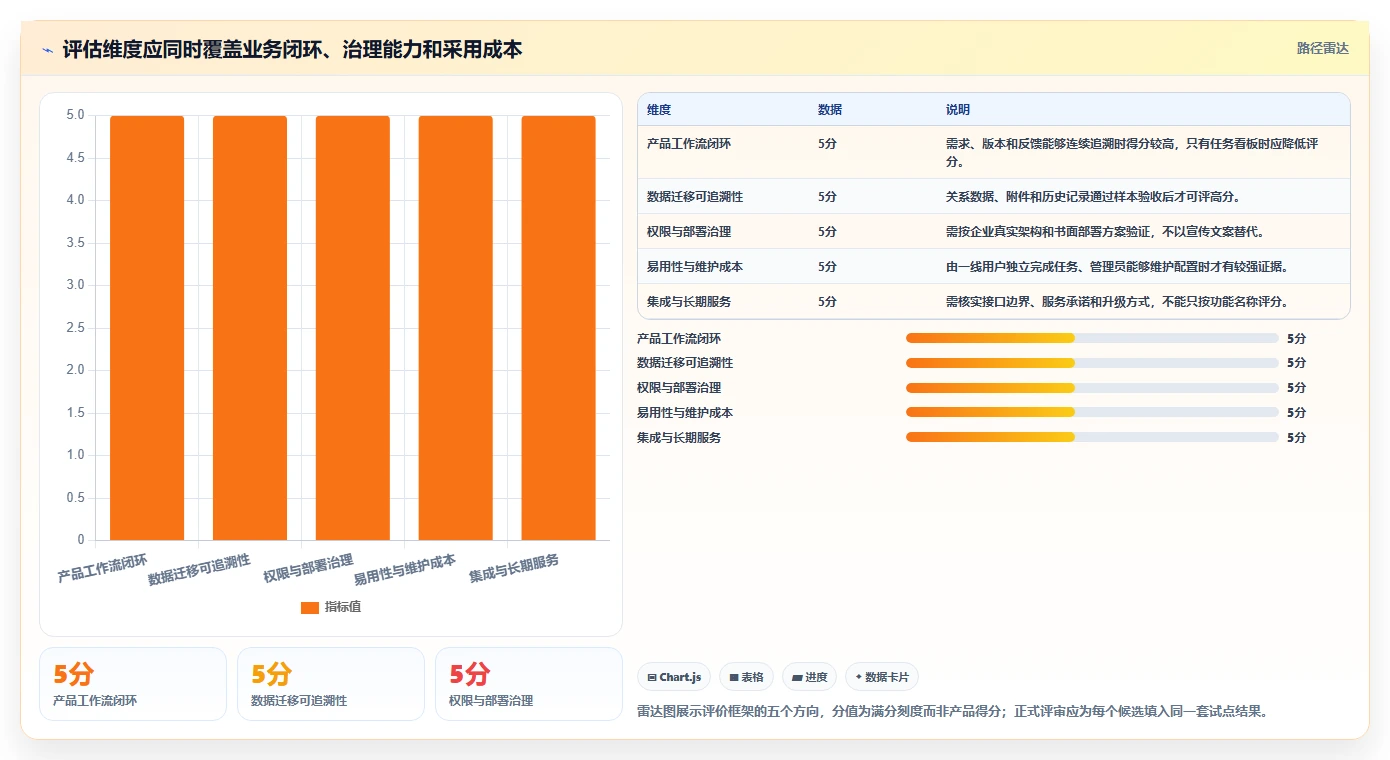Viewport: 1390px width, 760px height.
Task: Click the 数据迁移可追溯性 progress bar
Action: click(1092, 363)
